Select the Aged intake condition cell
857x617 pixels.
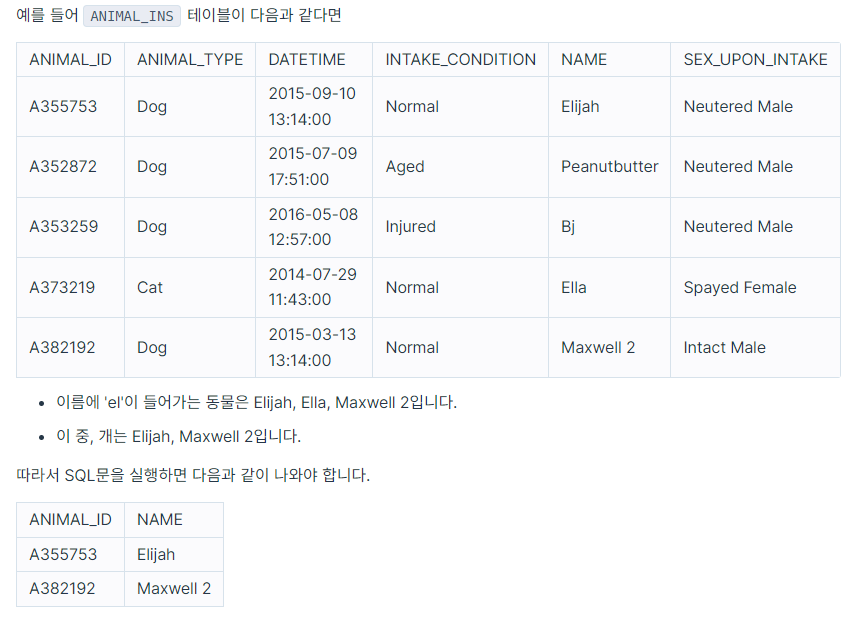click(460, 167)
